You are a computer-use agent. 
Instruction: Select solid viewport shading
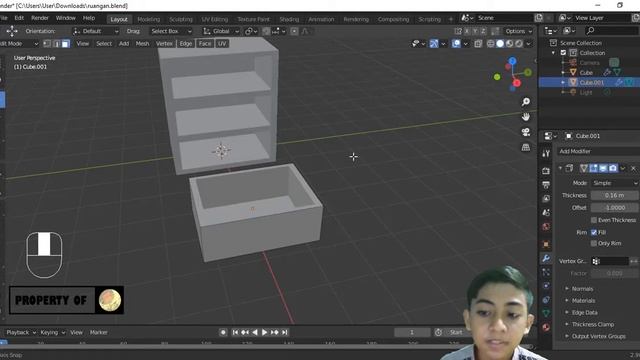(x=500, y=44)
